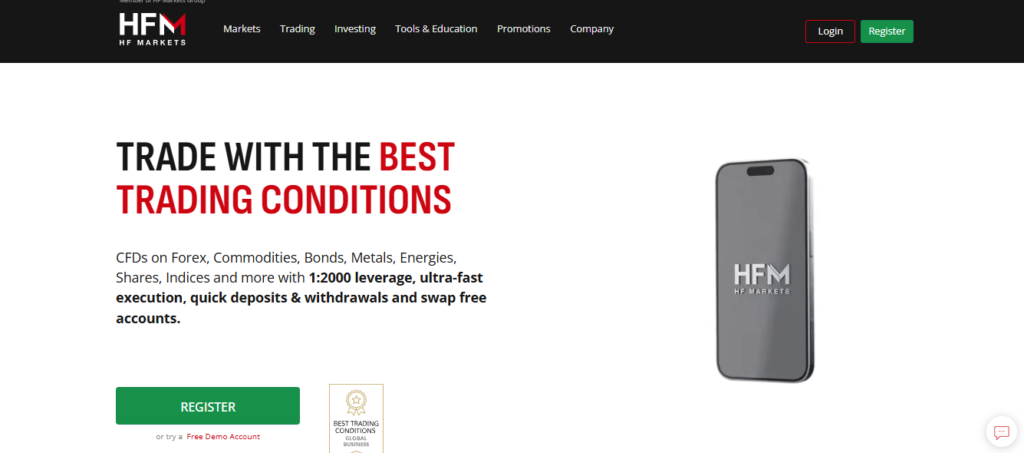Click the 'CFDs on Forex, Commodities' text
Image resolution: width=1024 pixels, height=453 pixels.
pos(206,257)
